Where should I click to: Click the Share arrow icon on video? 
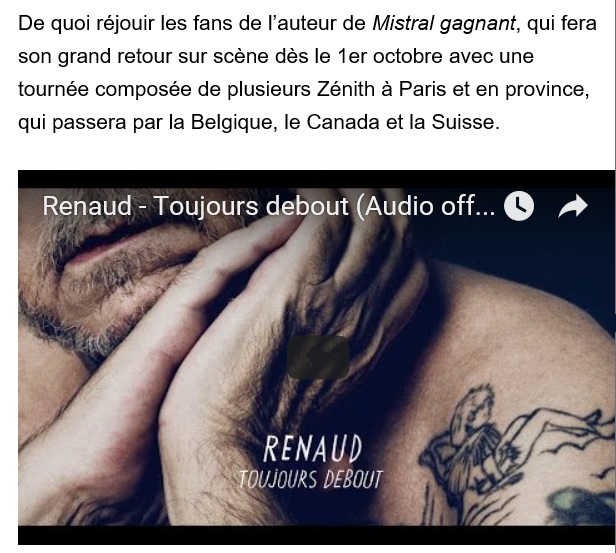point(573,206)
